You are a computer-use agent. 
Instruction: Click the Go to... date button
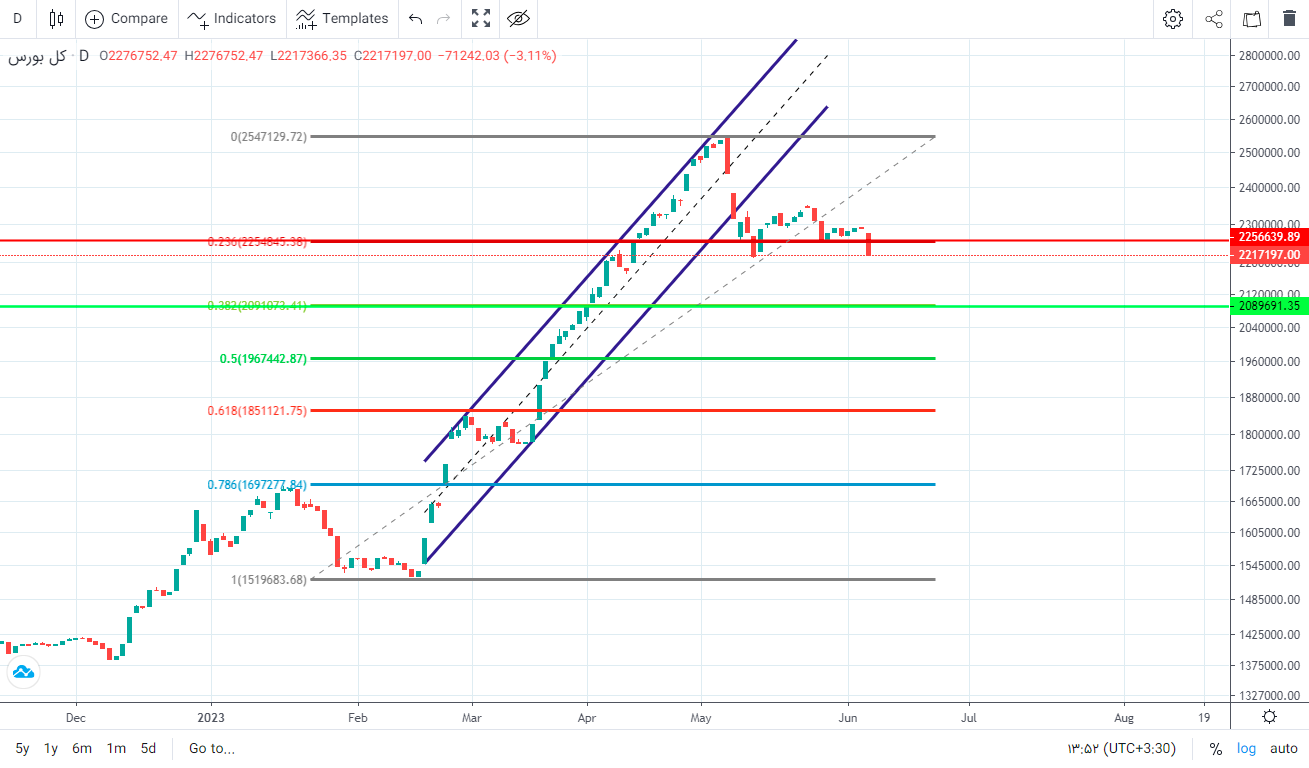[212, 748]
